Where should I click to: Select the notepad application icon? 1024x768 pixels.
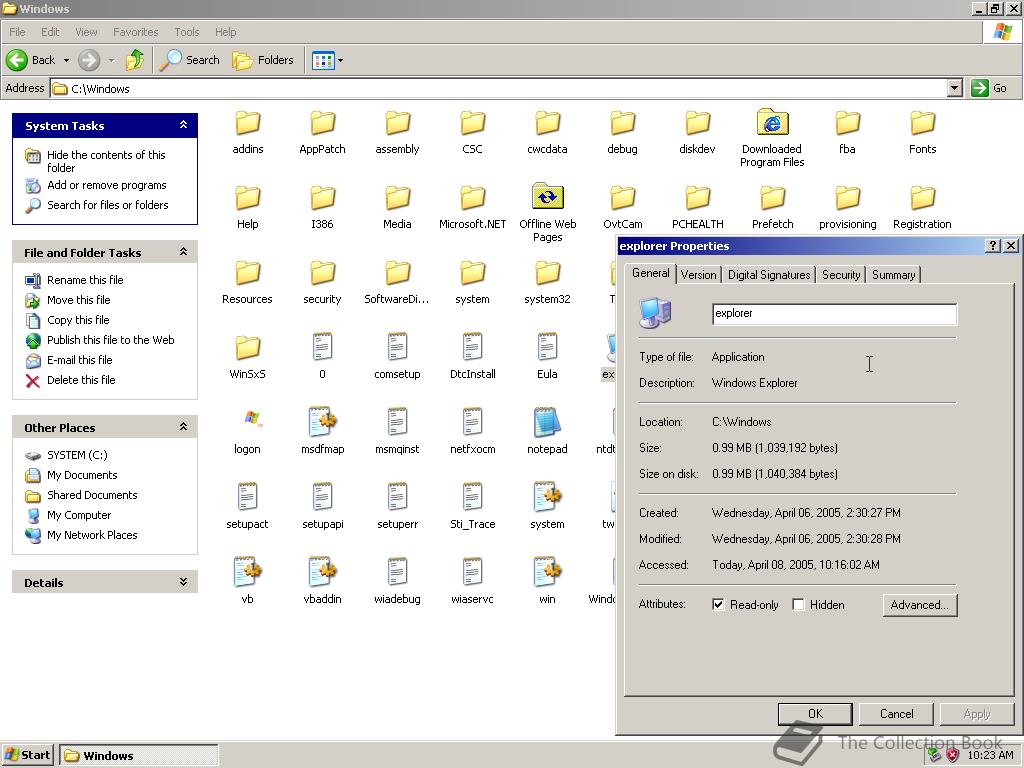point(547,422)
